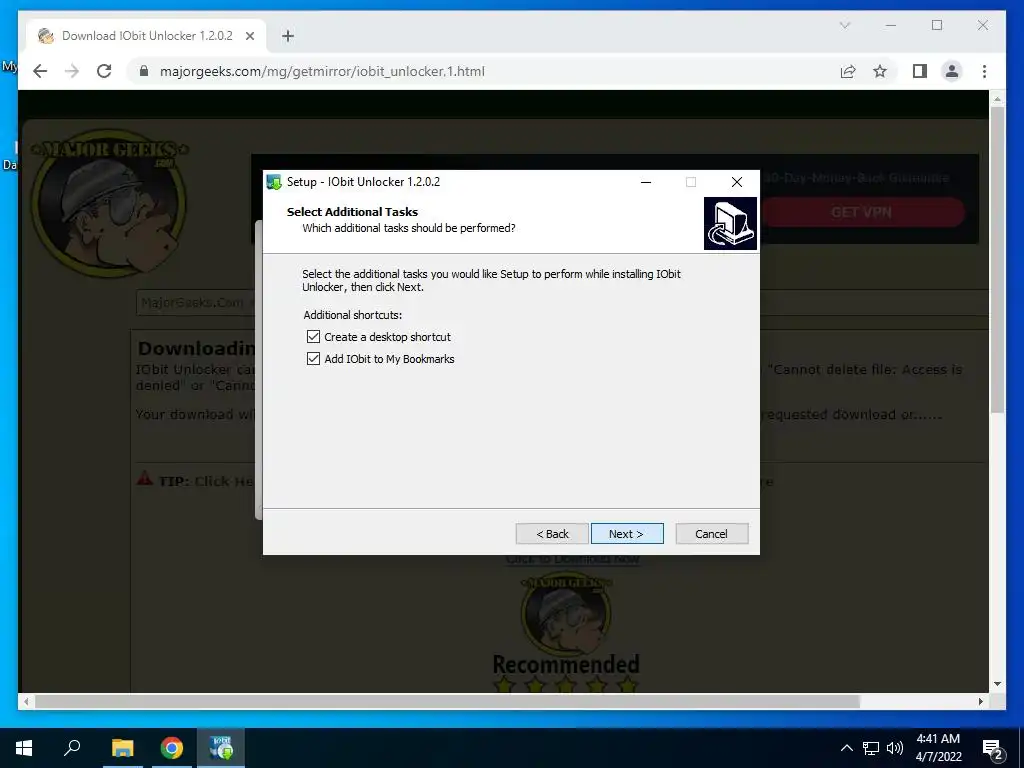Image resolution: width=1024 pixels, height=768 pixels.
Task: Show hidden tray icons chevron
Action: (x=846, y=748)
